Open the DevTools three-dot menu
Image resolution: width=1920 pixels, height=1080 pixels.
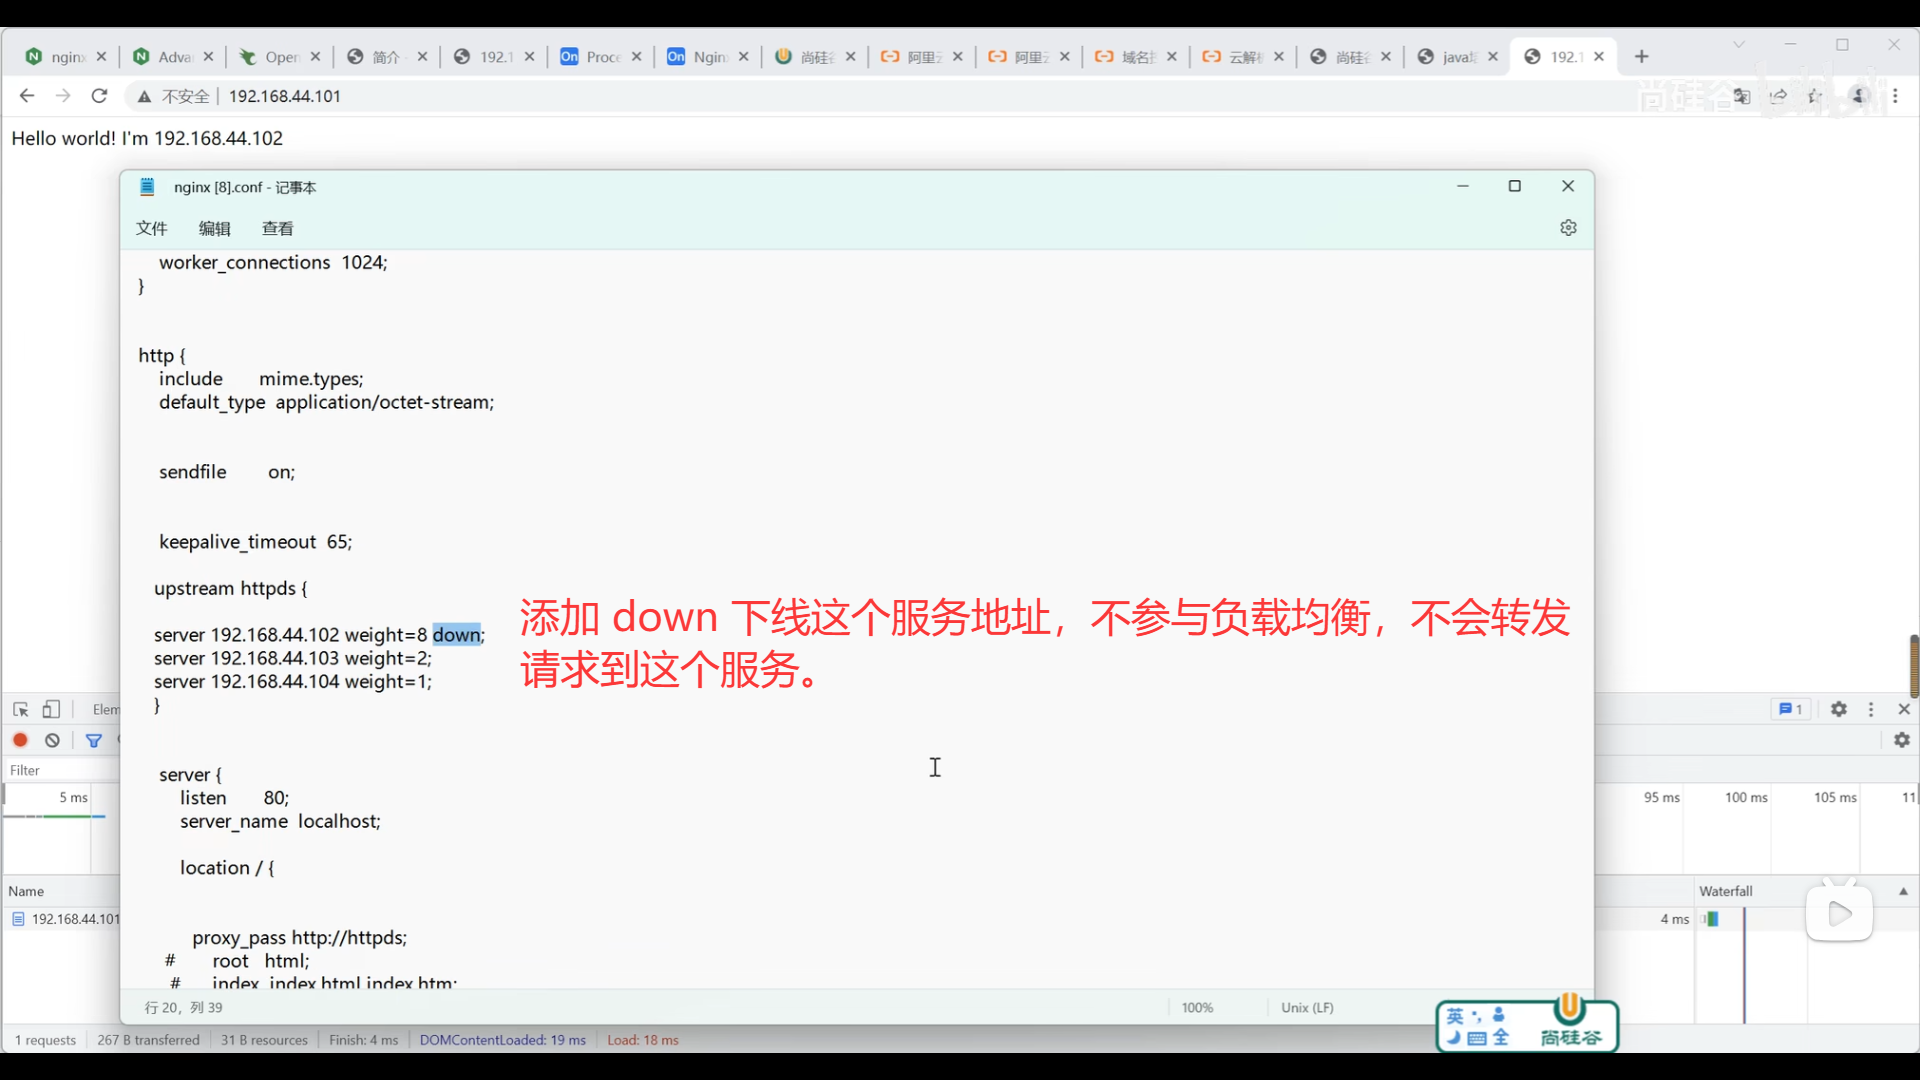(x=1871, y=709)
